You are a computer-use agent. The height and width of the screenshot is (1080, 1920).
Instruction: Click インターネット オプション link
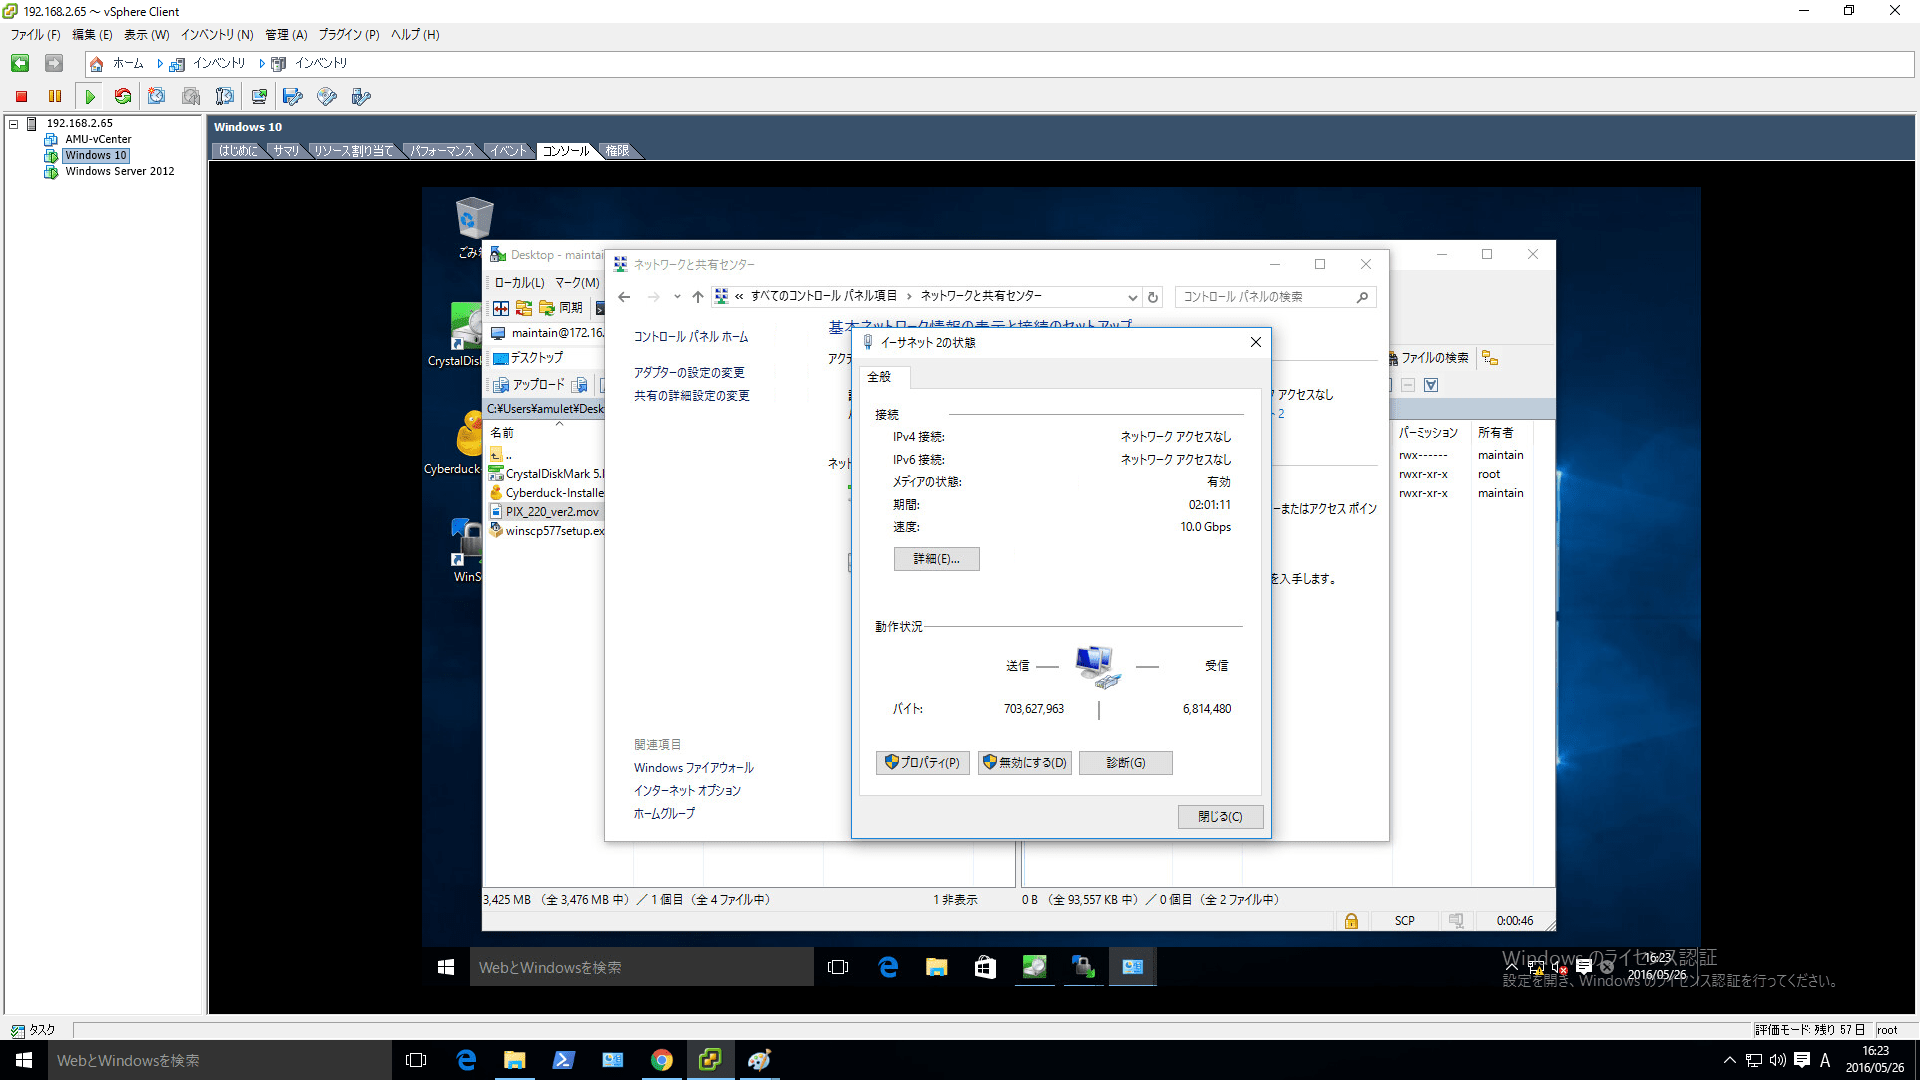(x=687, y=791)
